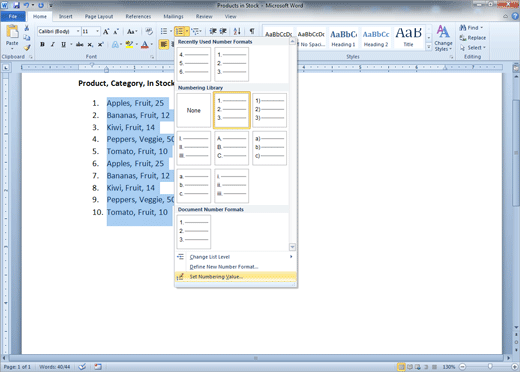520x372 pixels.
Task: Switch to the Mailings tab
Action: pos(173,16)
